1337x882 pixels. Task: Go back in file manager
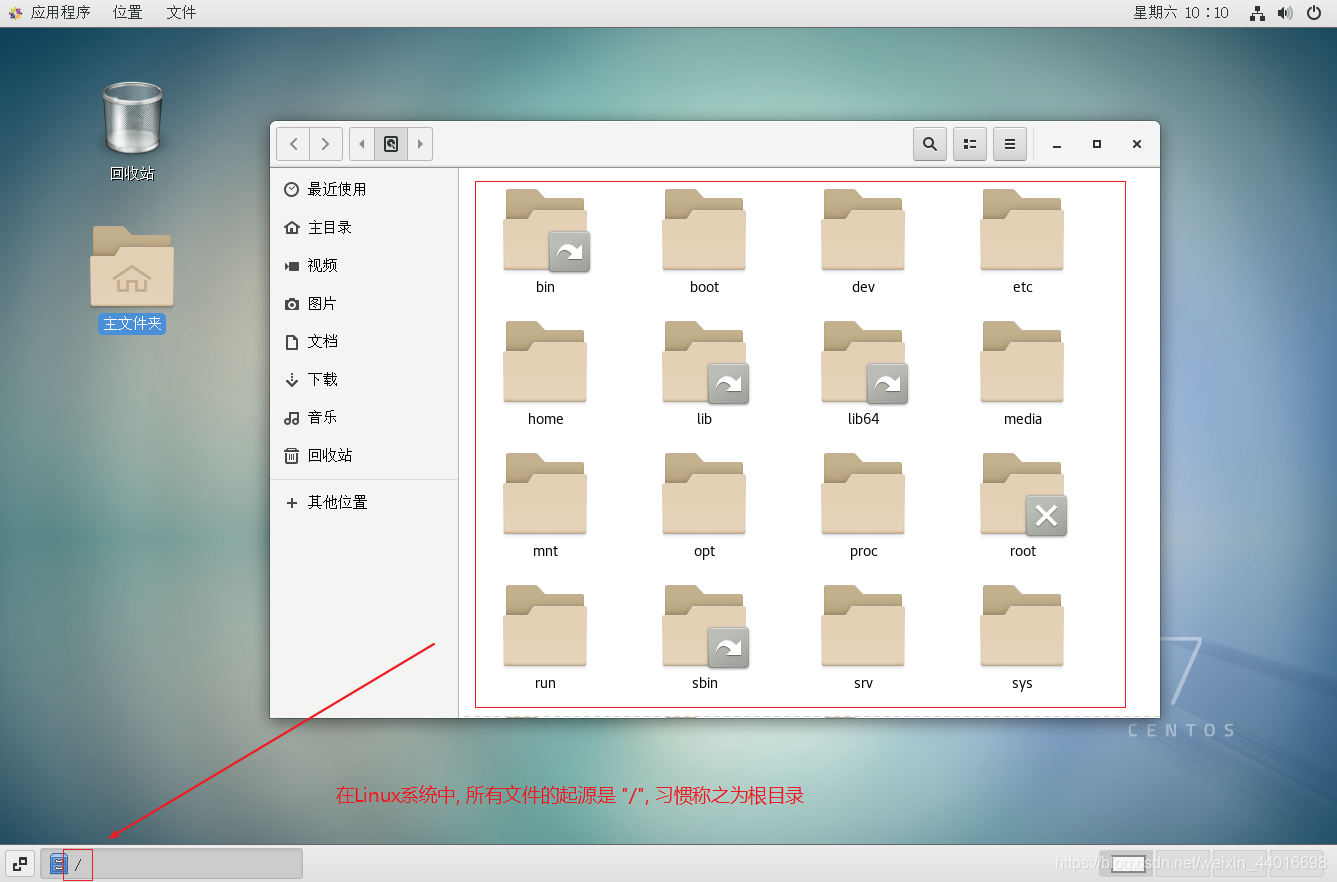293,144
